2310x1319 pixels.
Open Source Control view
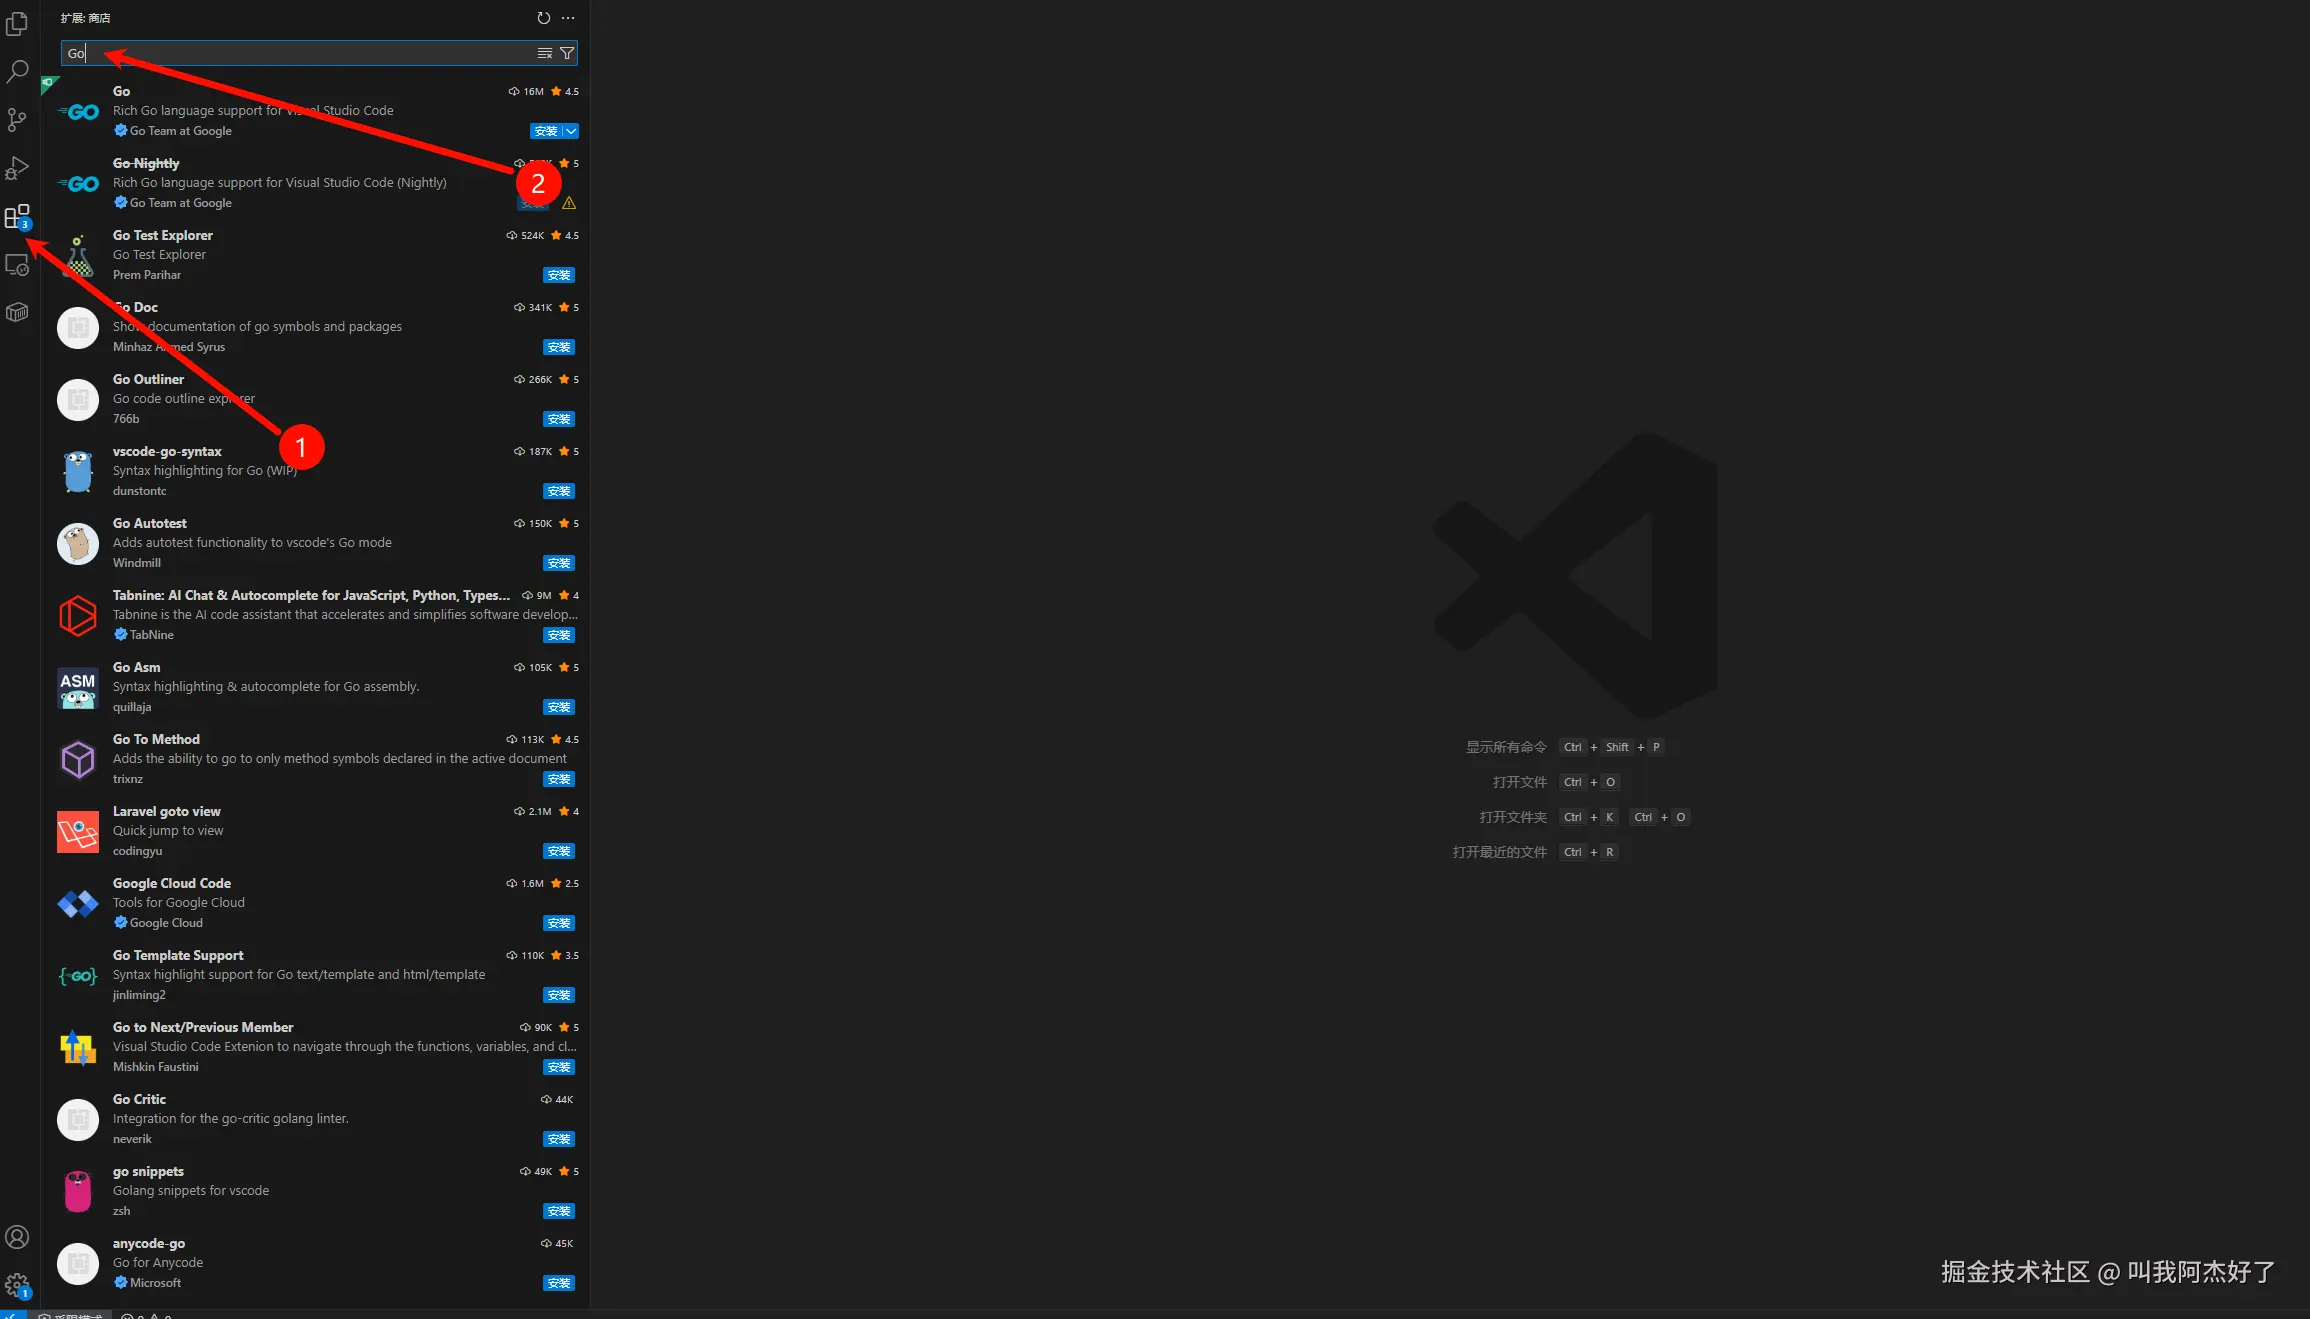click(17, 120)
